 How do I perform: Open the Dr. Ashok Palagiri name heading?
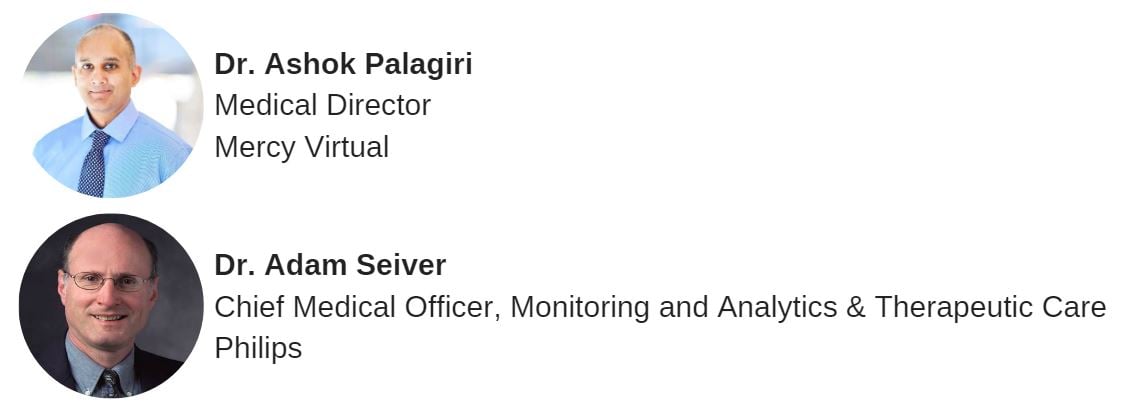(343, 64)
